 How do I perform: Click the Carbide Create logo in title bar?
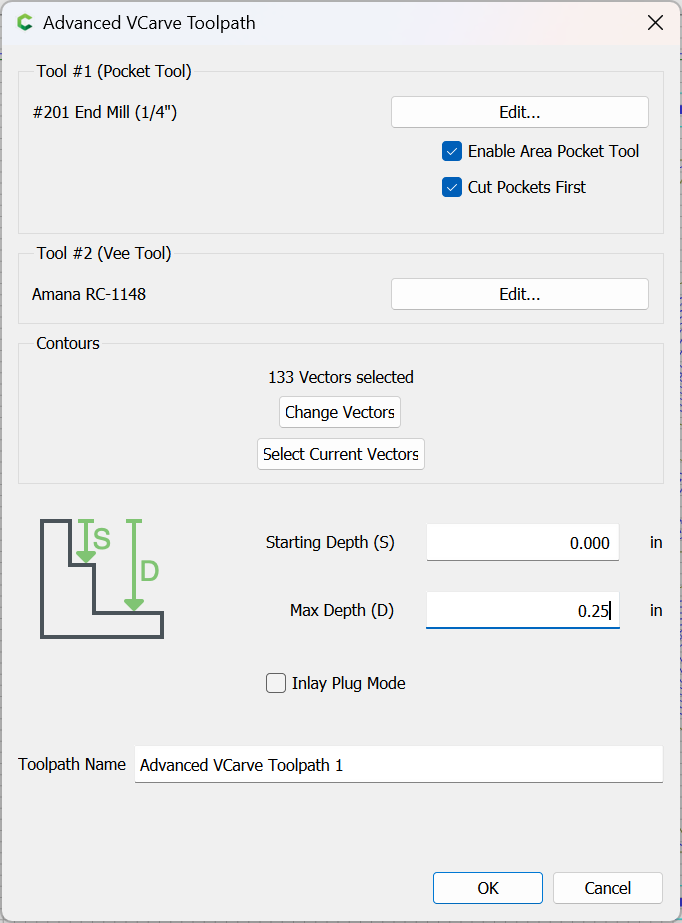[25, 22]
